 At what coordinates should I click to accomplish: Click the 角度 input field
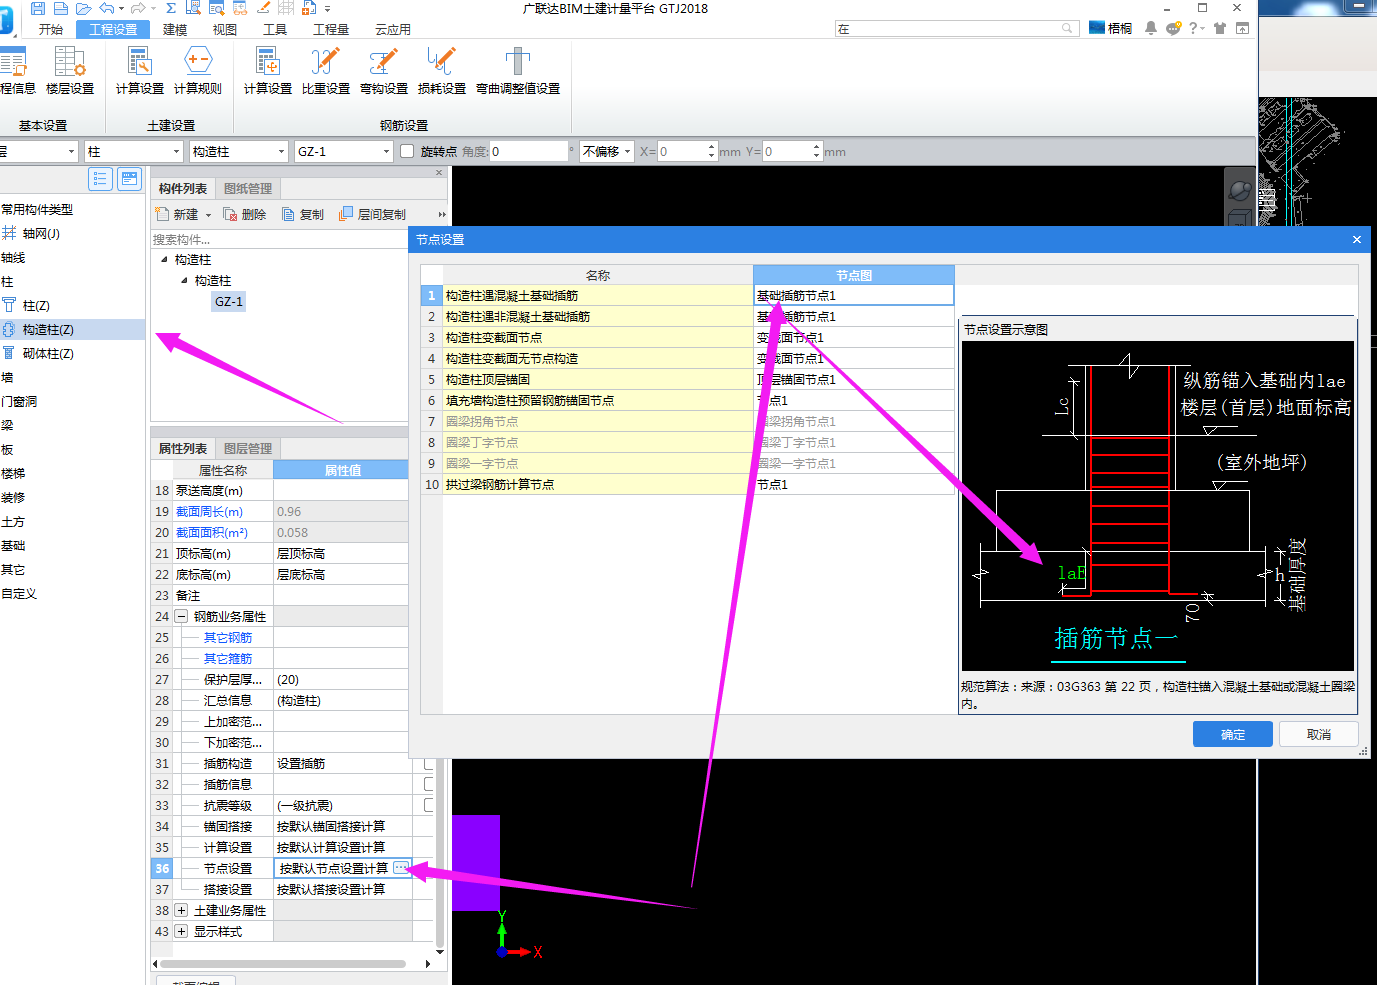pos(529,152)
